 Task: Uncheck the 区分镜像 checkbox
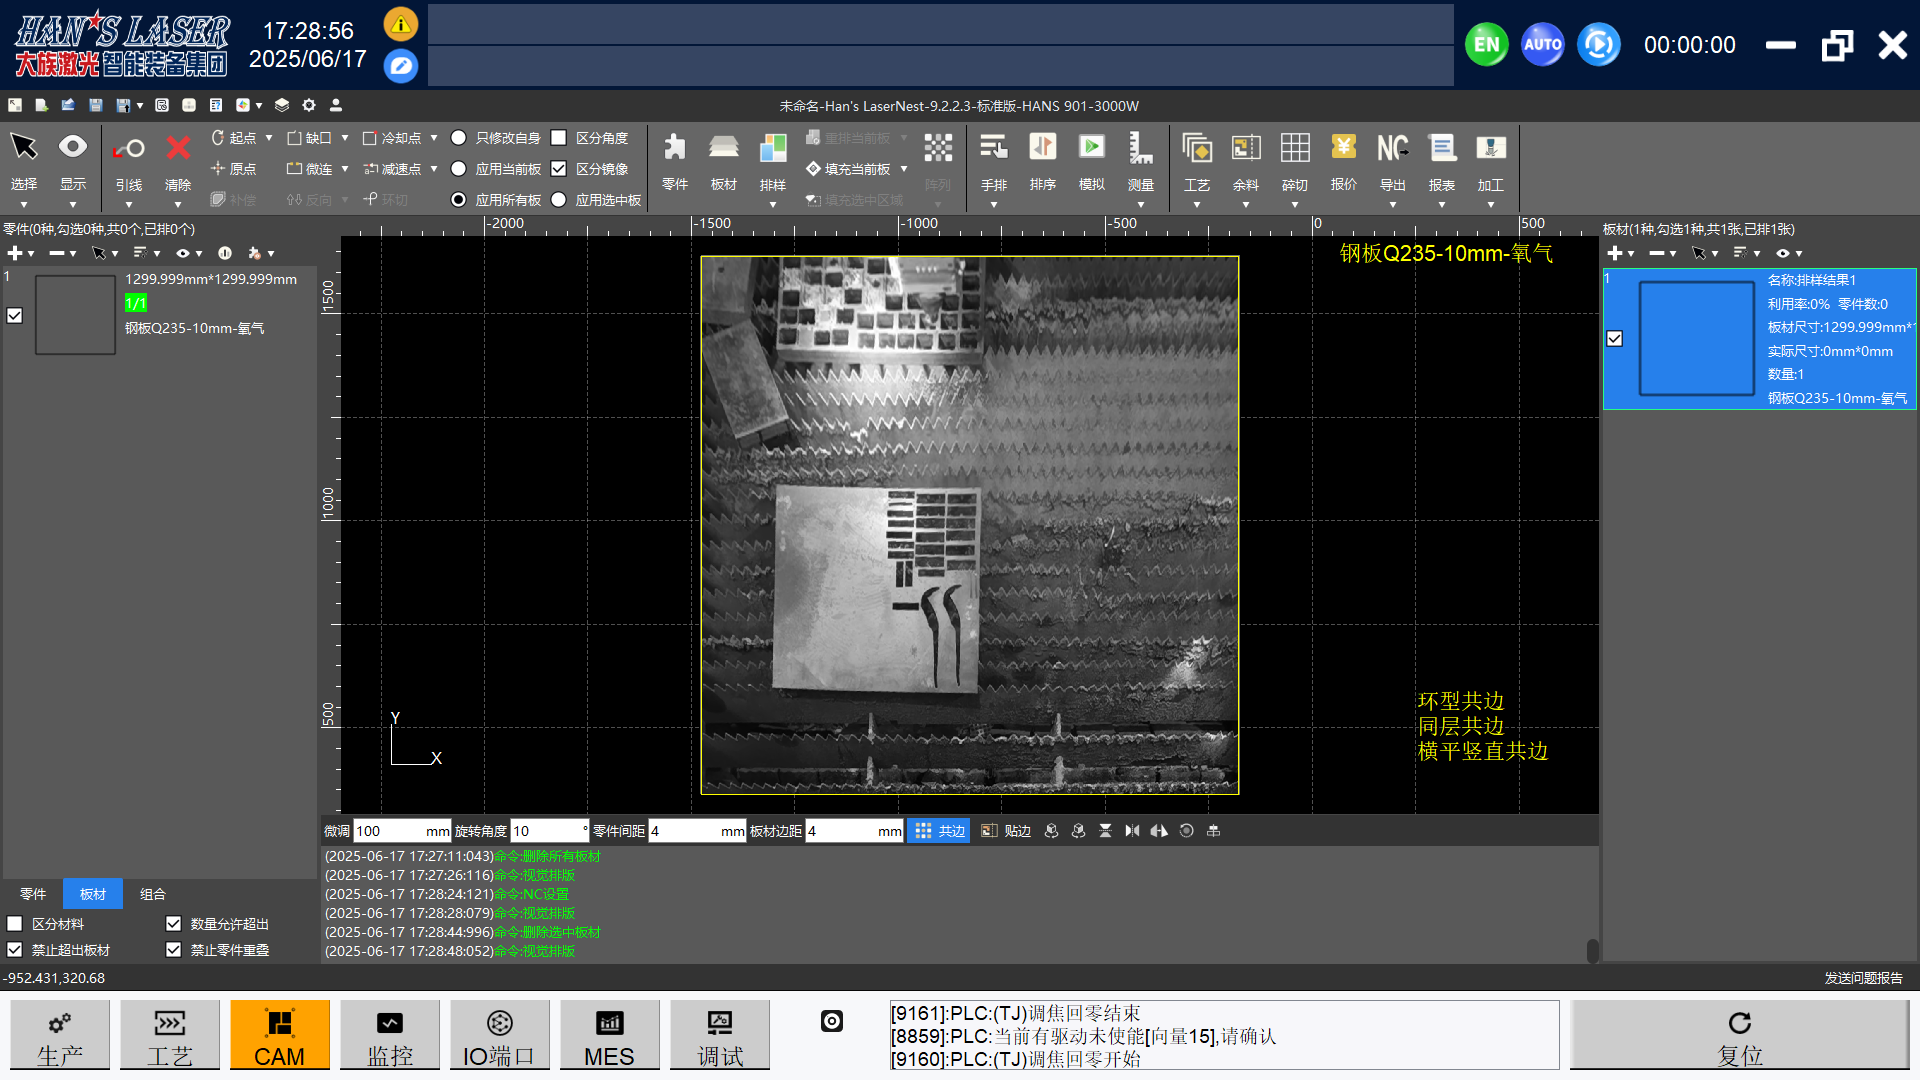tap(559, 169)
